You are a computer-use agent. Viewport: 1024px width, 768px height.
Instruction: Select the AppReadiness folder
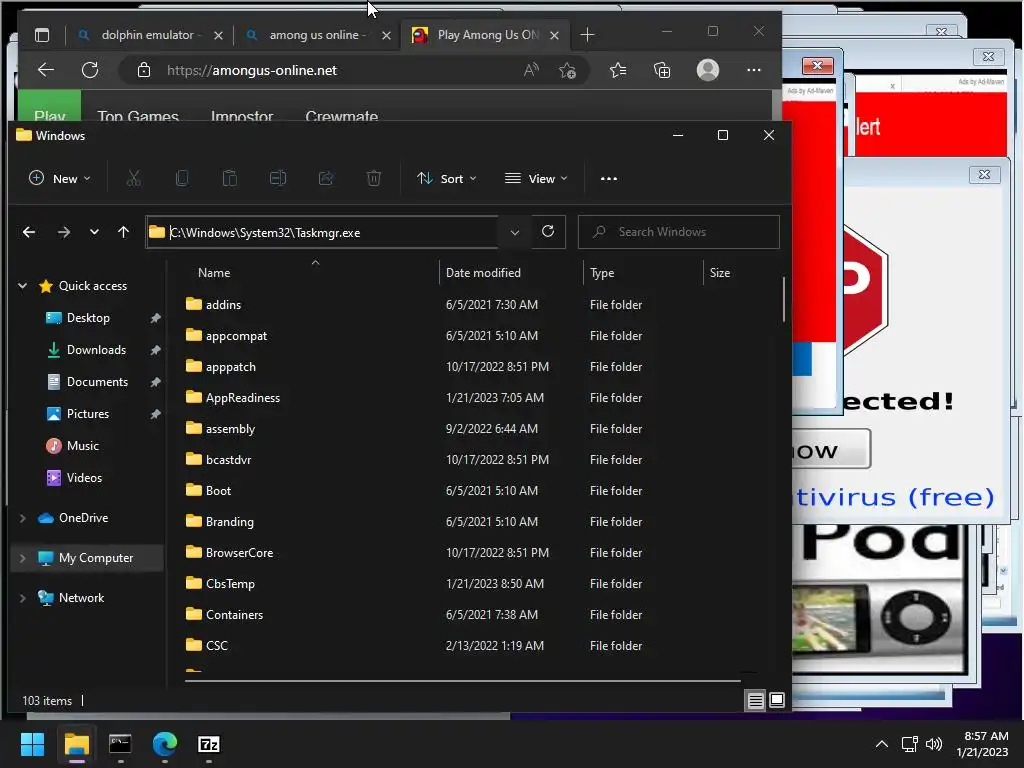click(x=242, y=398)
